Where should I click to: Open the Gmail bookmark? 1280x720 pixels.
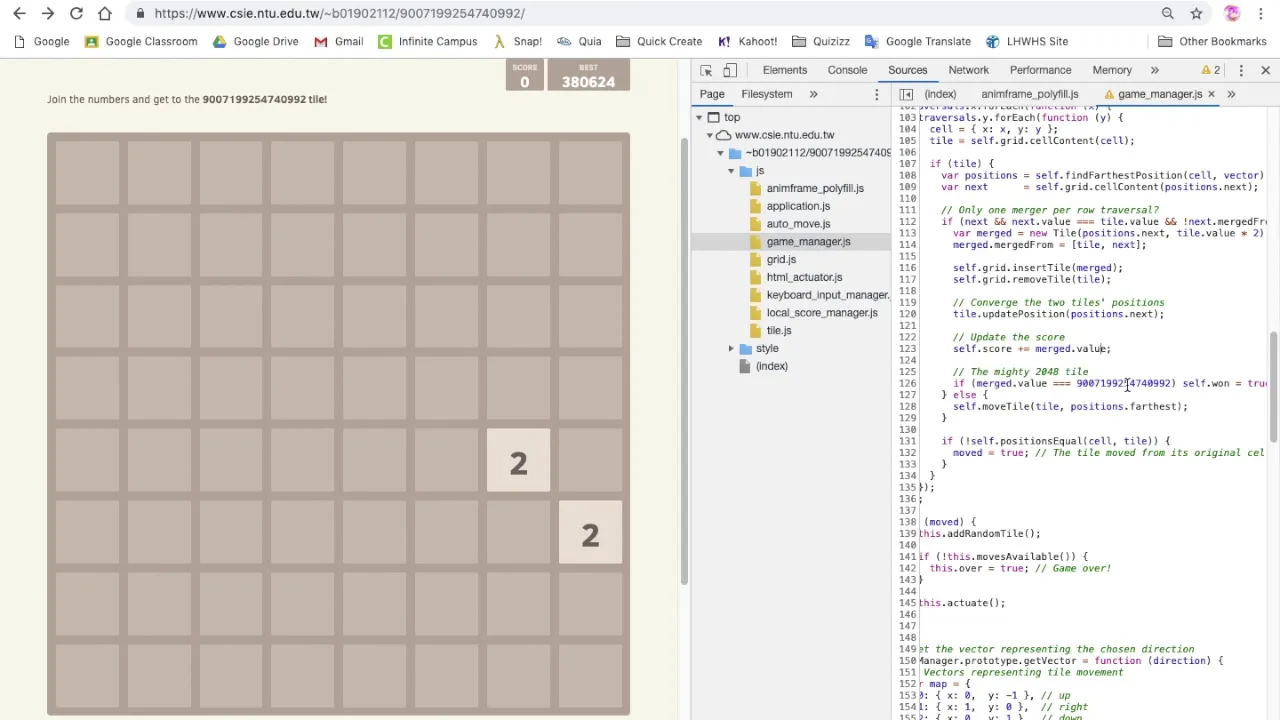tap(338, 41)
